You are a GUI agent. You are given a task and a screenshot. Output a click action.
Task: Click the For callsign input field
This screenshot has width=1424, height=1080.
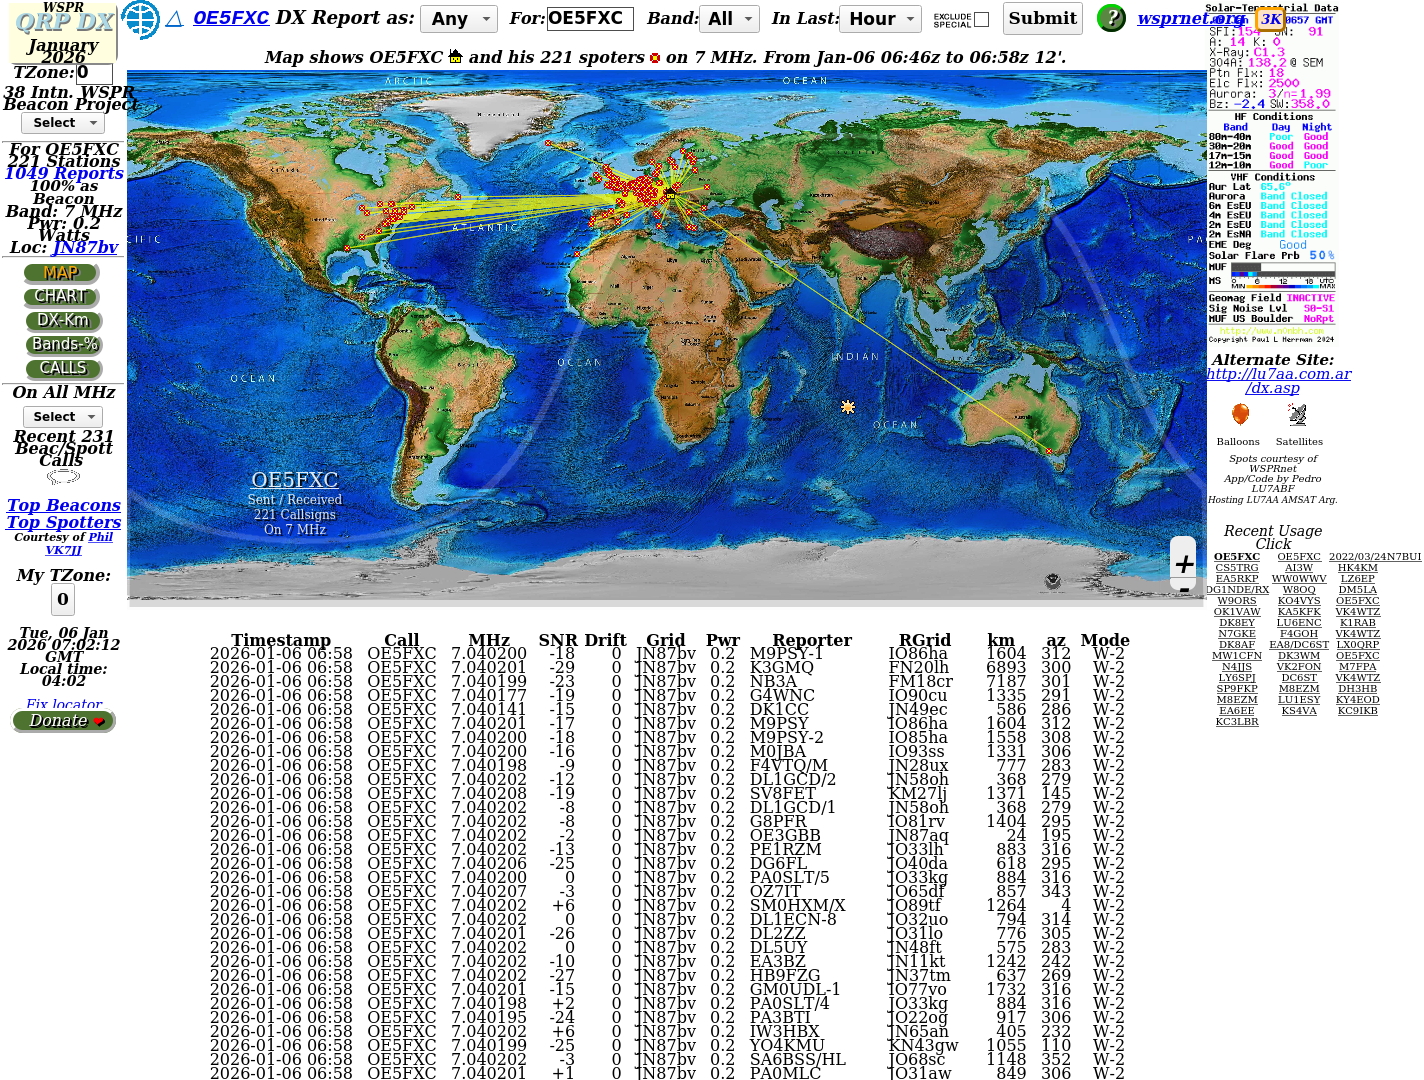tap(590, 19)
